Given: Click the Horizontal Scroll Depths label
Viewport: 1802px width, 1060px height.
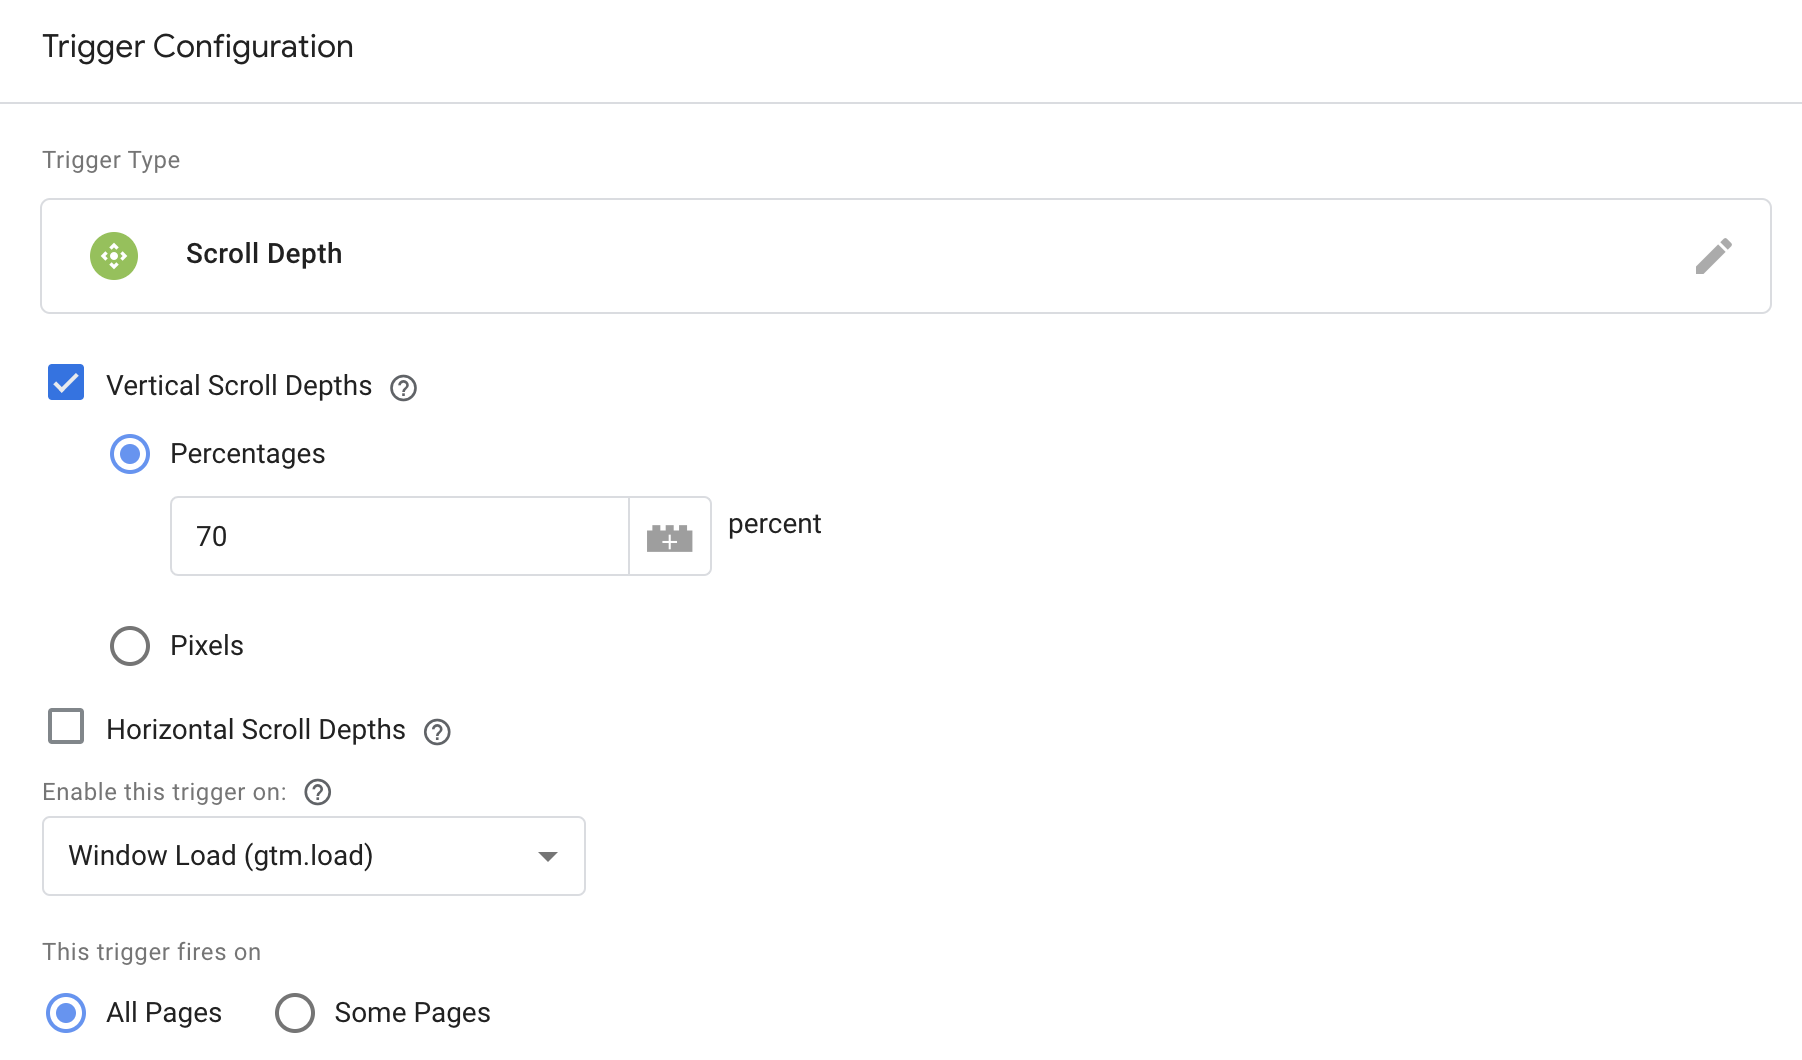Looking at the screenshot, I should pos(256,730).
